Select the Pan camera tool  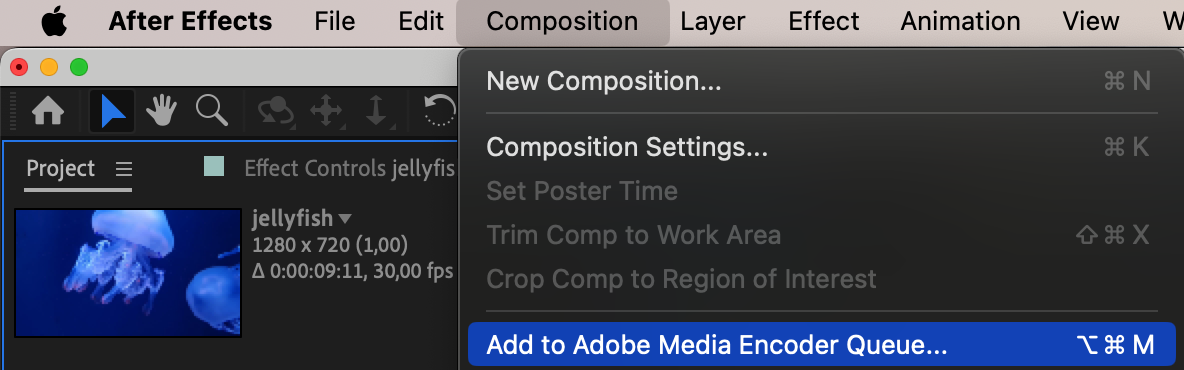coord(326,112)
